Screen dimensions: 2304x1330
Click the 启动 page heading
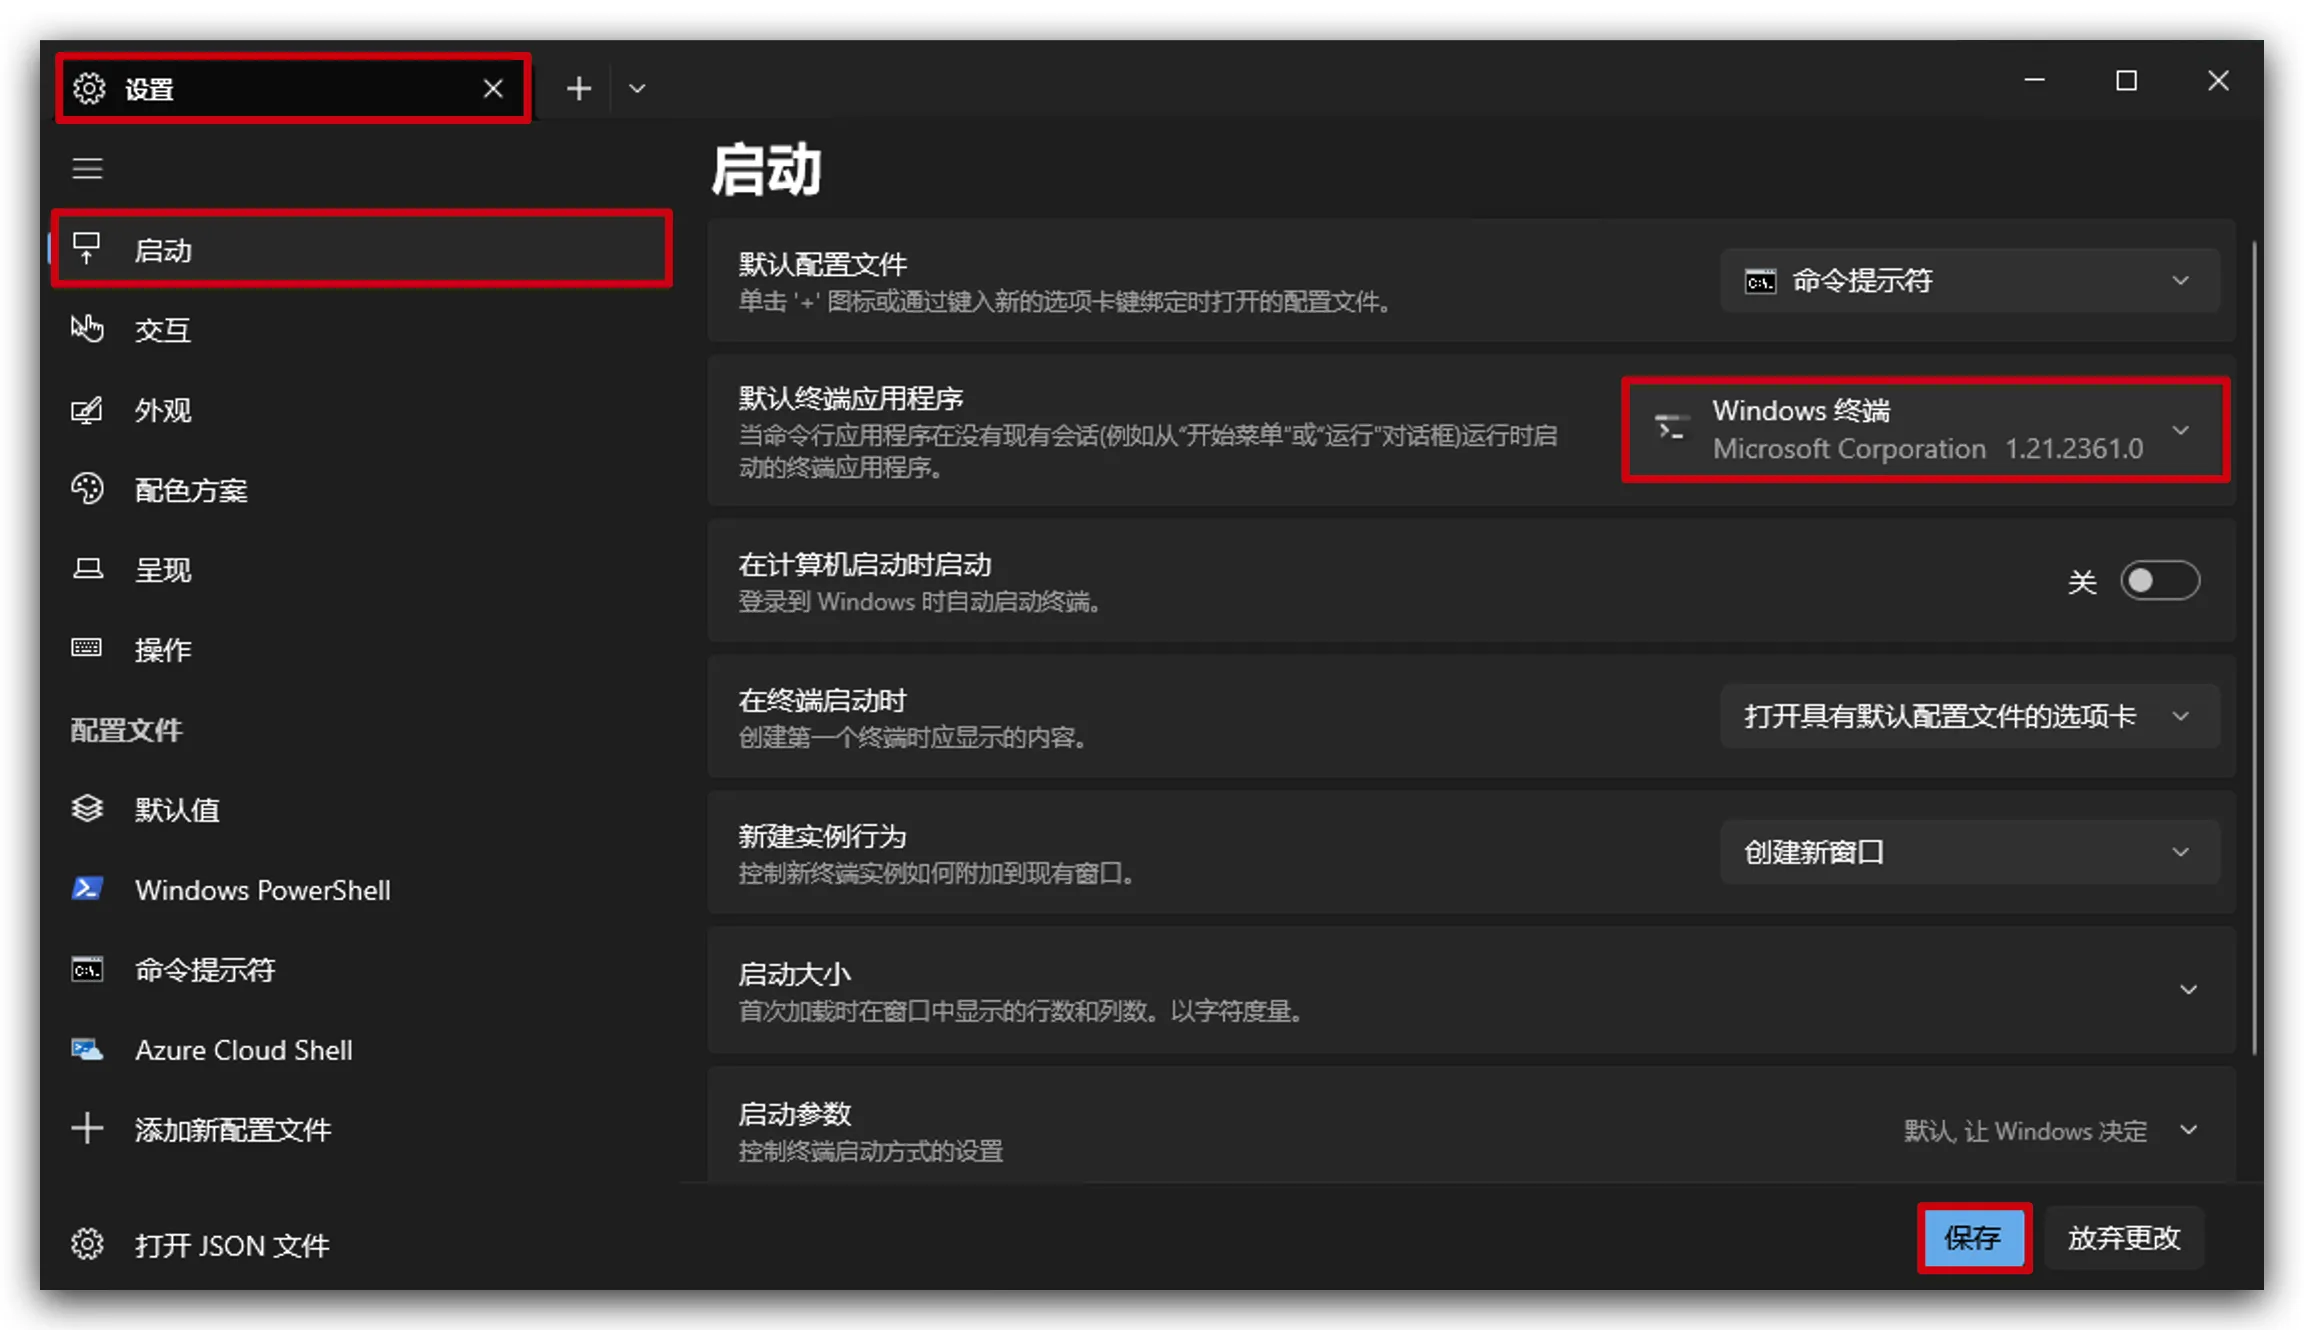pos(766,169)
